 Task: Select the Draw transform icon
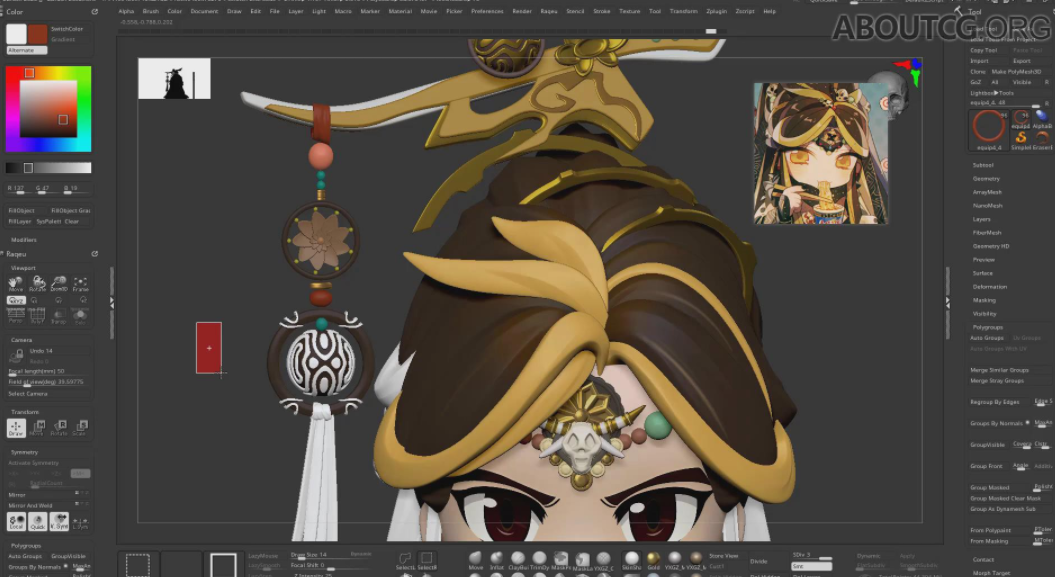(x=16, y=428)
